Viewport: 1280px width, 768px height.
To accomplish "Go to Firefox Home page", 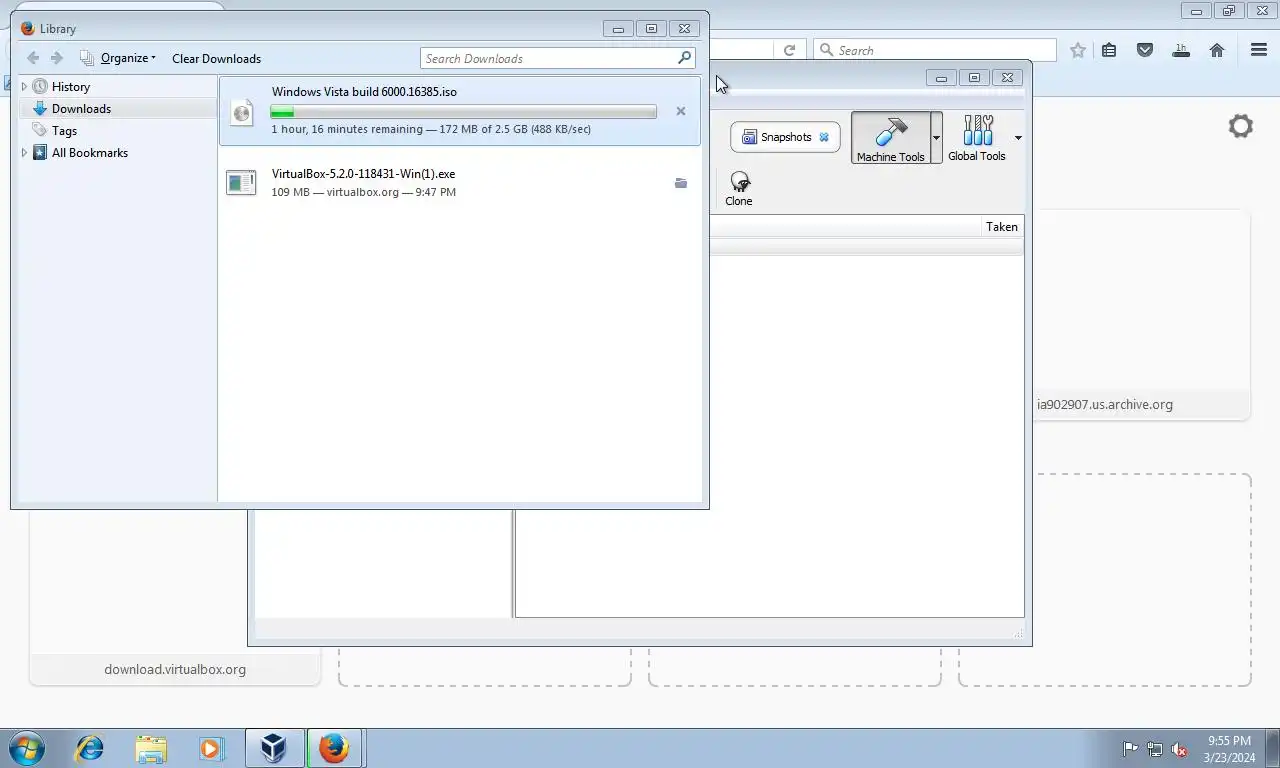I will pos(1217,50).
